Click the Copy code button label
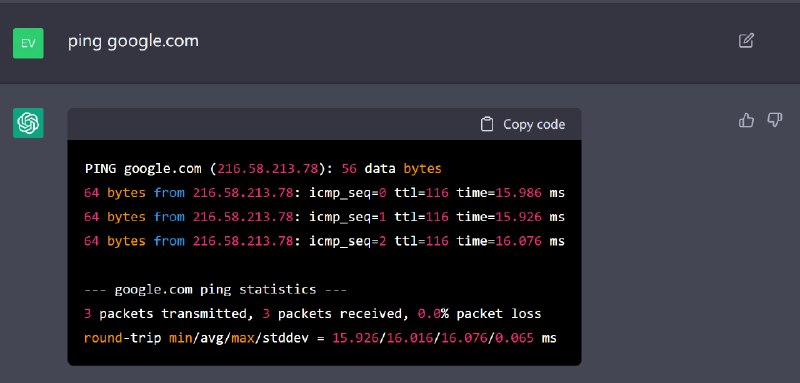The image size is (800, 383). 534,124
